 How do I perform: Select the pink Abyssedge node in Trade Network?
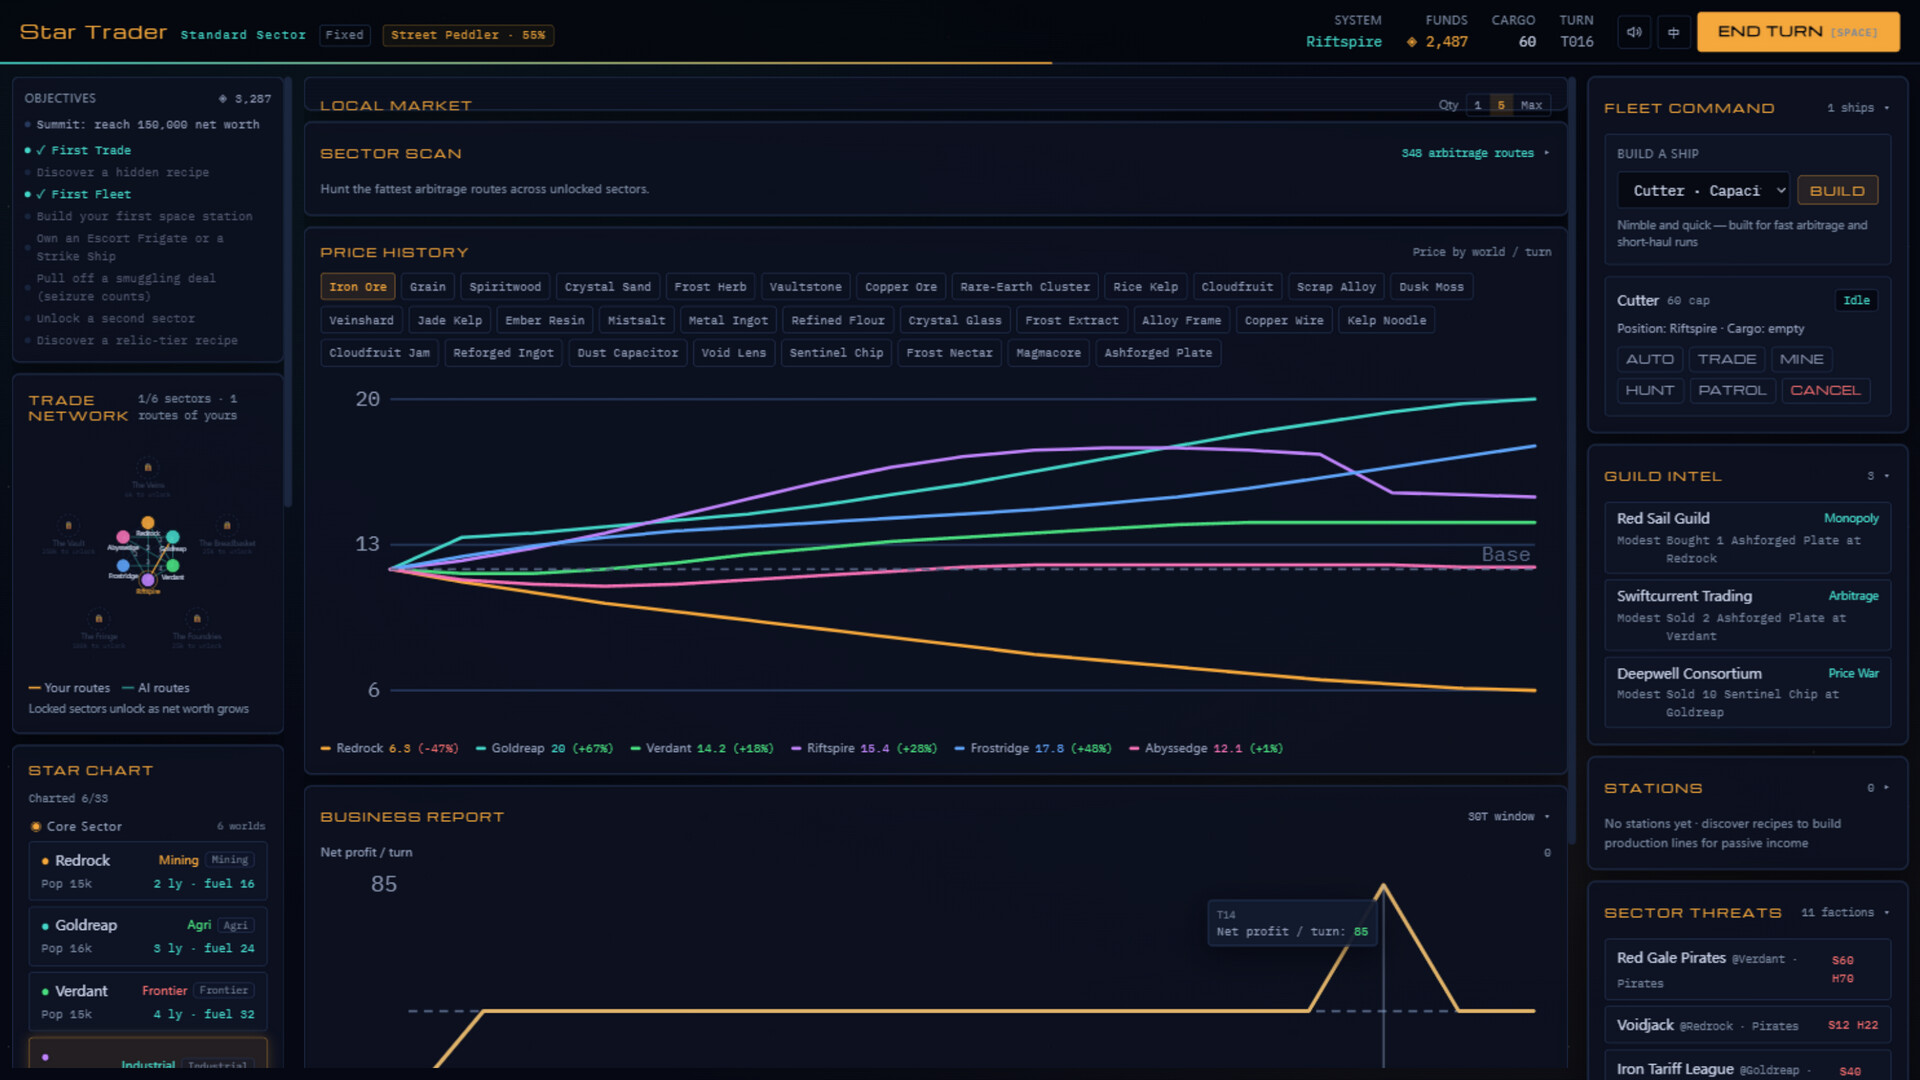click(123, 537)
